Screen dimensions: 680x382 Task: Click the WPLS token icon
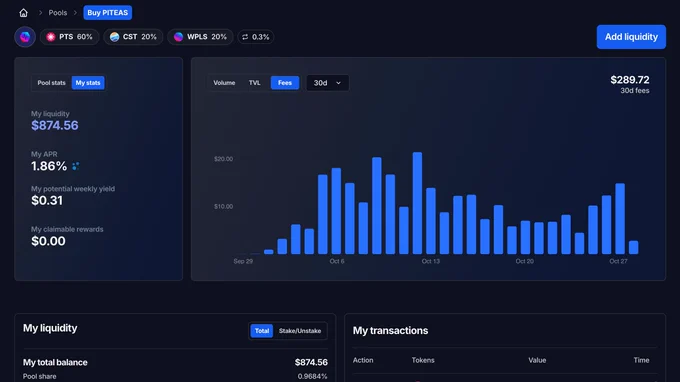(178, 37)
